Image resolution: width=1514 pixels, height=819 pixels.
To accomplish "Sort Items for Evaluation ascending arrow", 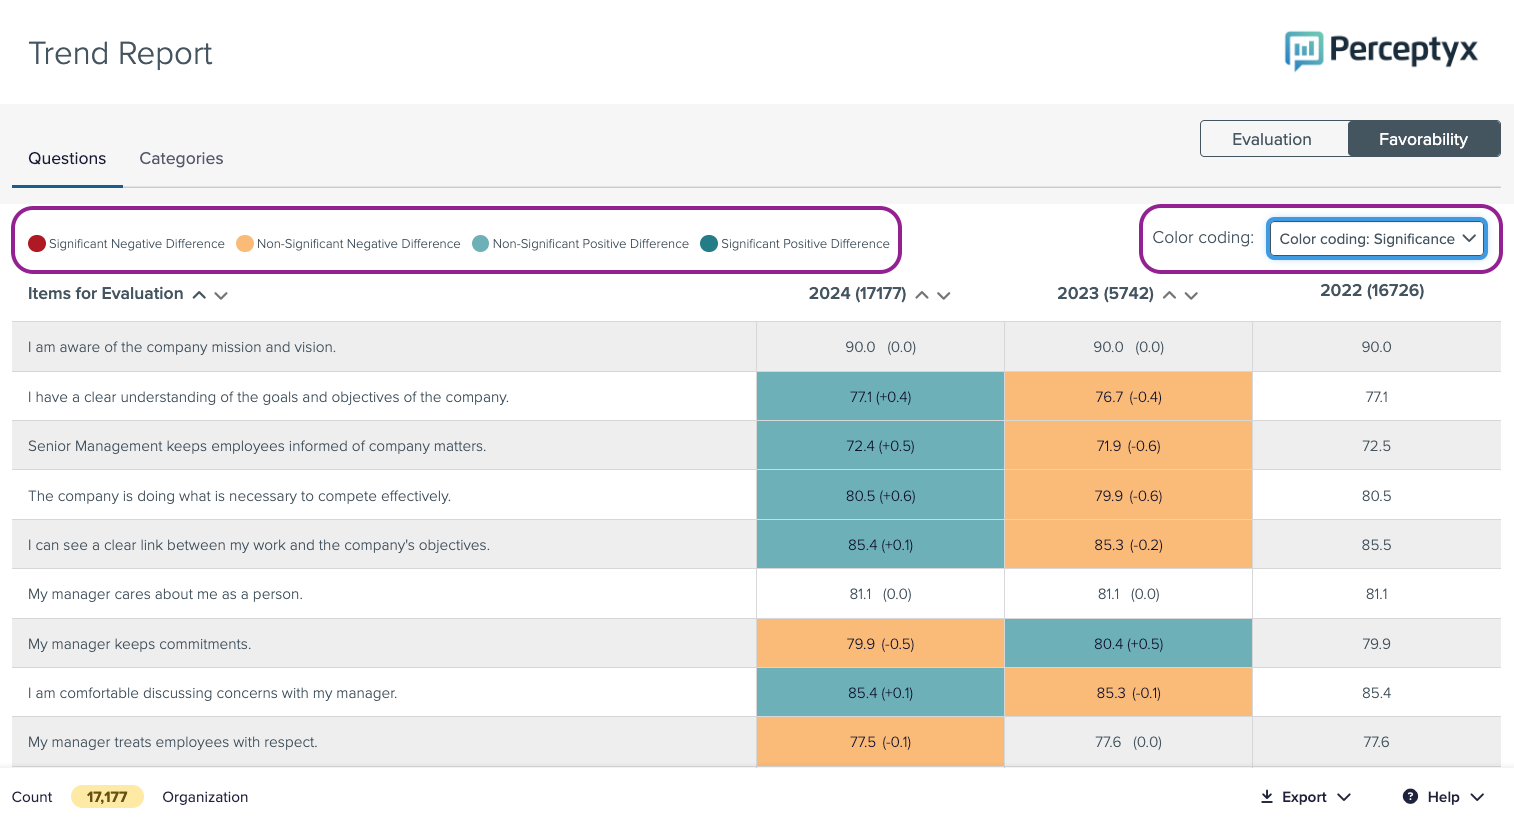I will [x=199, y=295].
